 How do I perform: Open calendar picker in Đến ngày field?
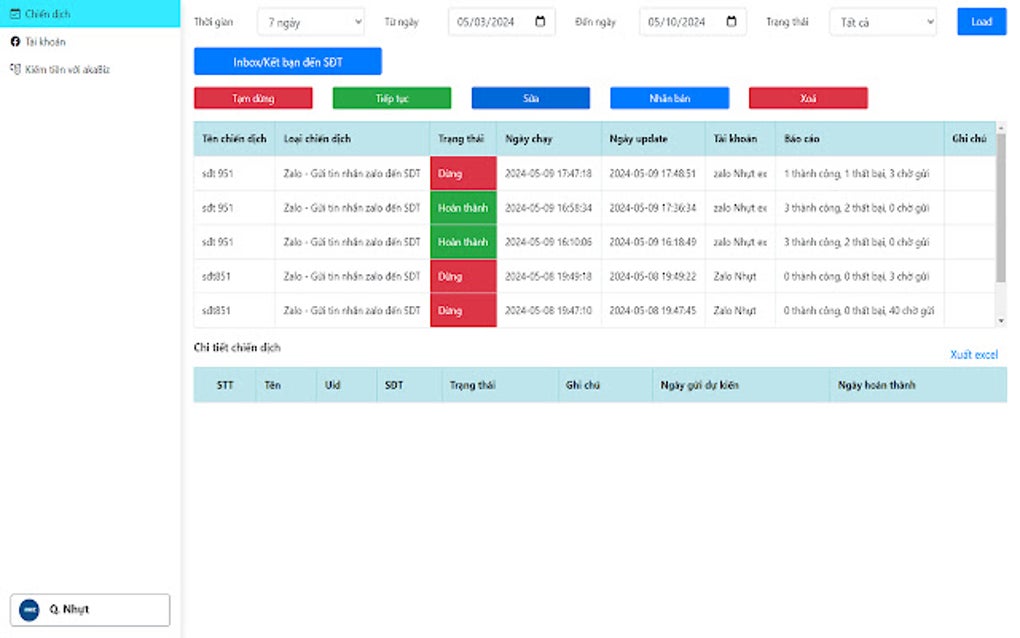tap(731, 21)
